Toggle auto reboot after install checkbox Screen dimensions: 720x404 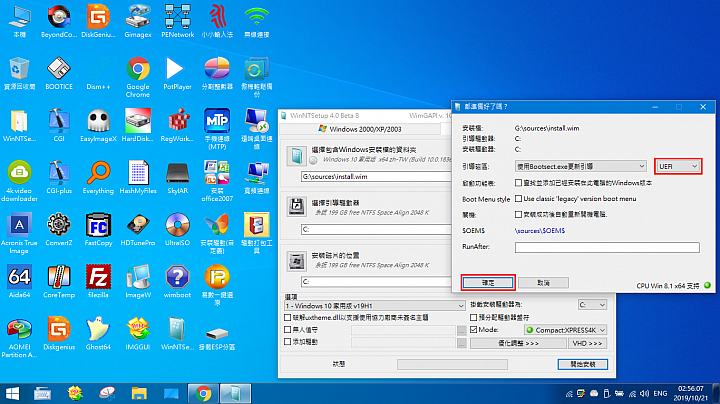pyautogui.click(x=518, y=214)
